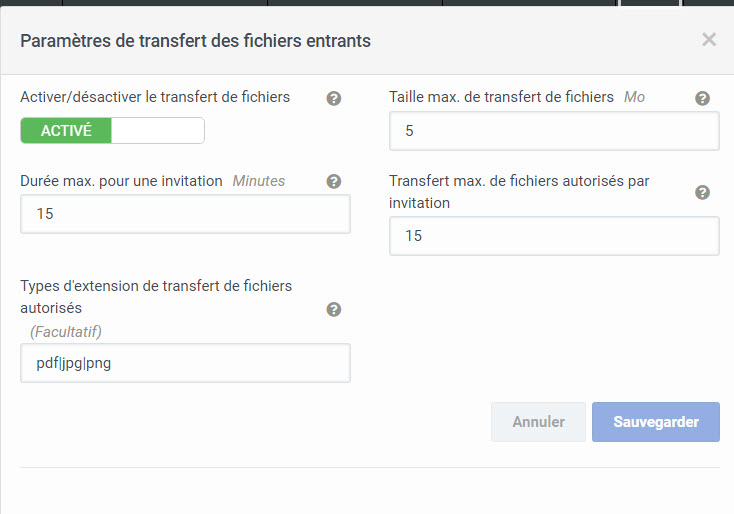Click the white off side of the ACTIVÉ toggle
The width and height of the screenshot is (734, 514).
(158, 130)
